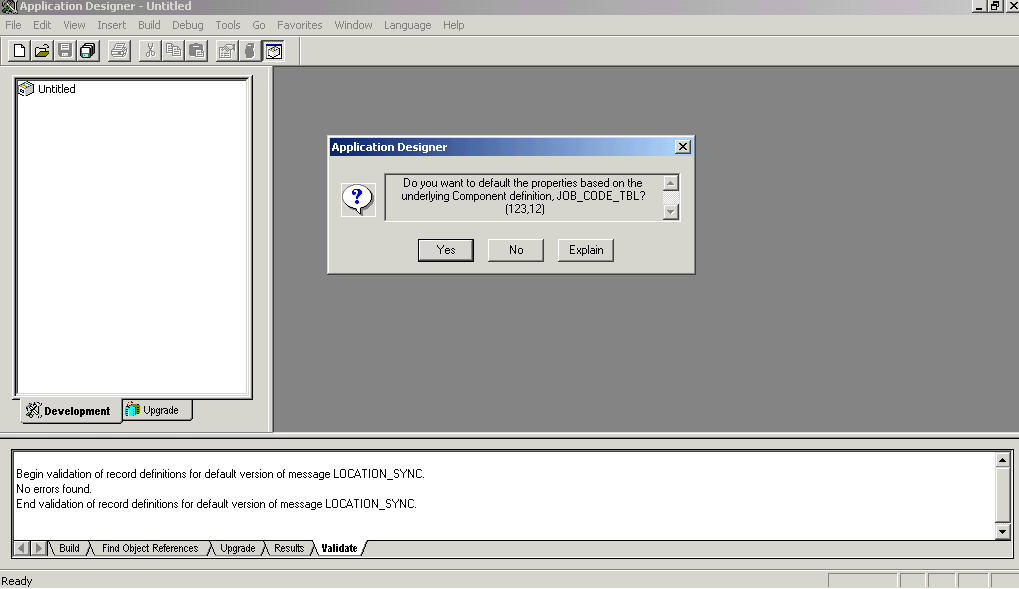The height and width of the screenshot is (589, 1019).
Task: Toggle the project workspace view icon
Action: click(x=273, y=50)
